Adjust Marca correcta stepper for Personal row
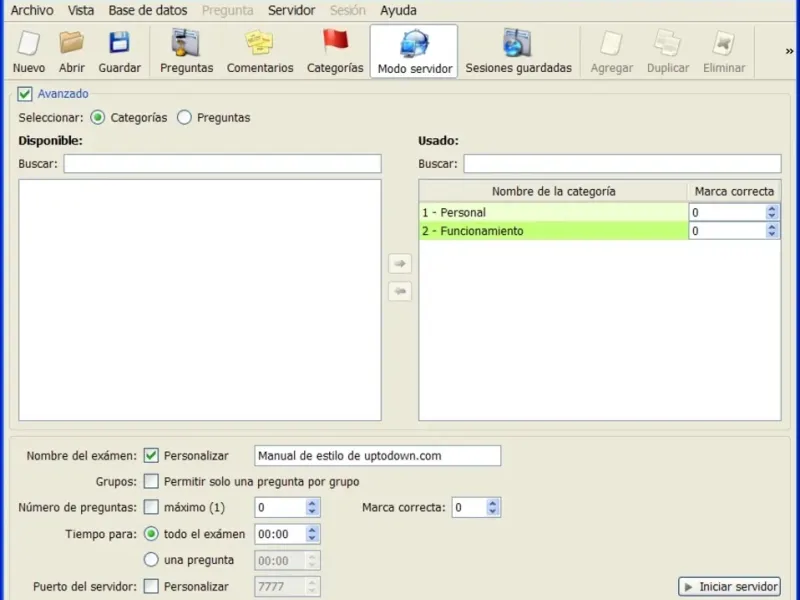The height and width of the screenshot is (600, 800). point(771,212)
